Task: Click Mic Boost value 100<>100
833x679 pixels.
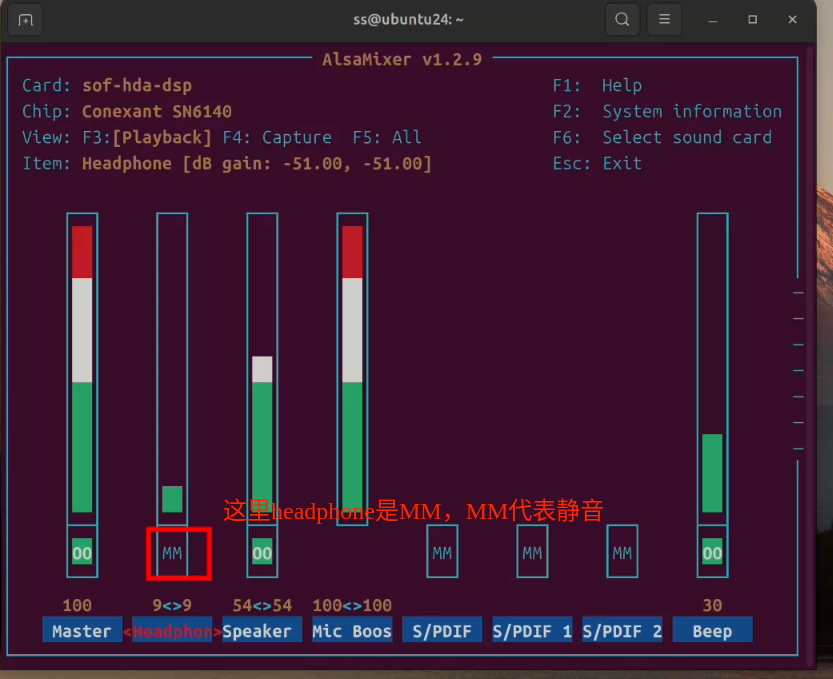Action: point(352,605)
